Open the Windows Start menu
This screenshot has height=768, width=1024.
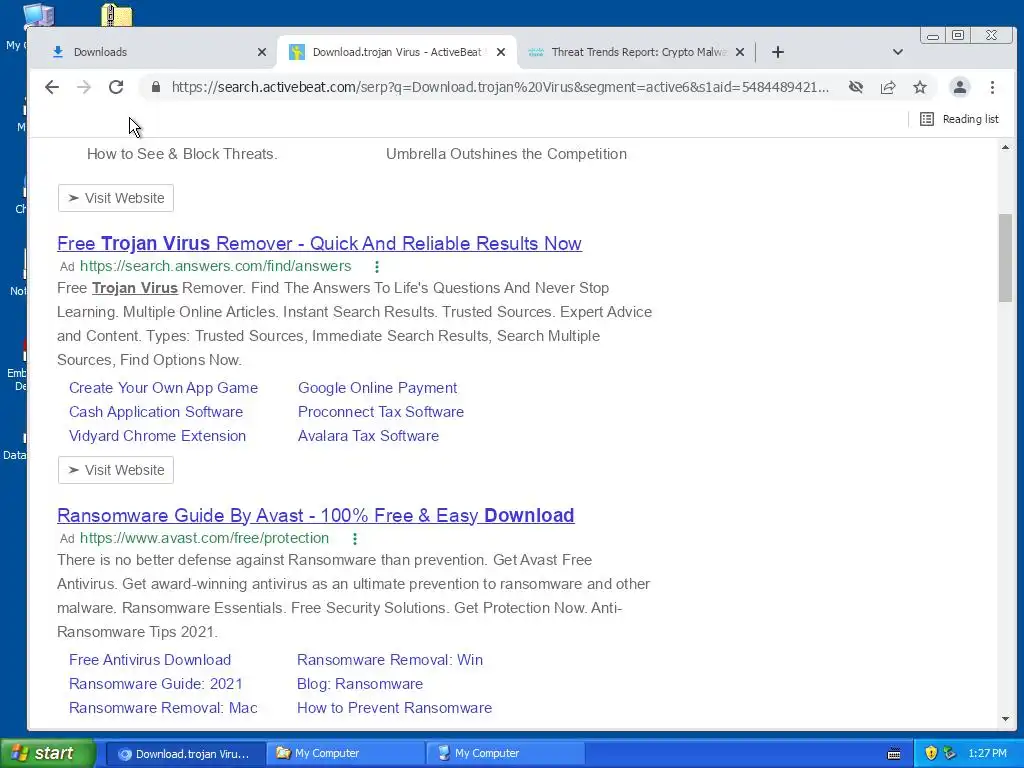click(46, 754)
